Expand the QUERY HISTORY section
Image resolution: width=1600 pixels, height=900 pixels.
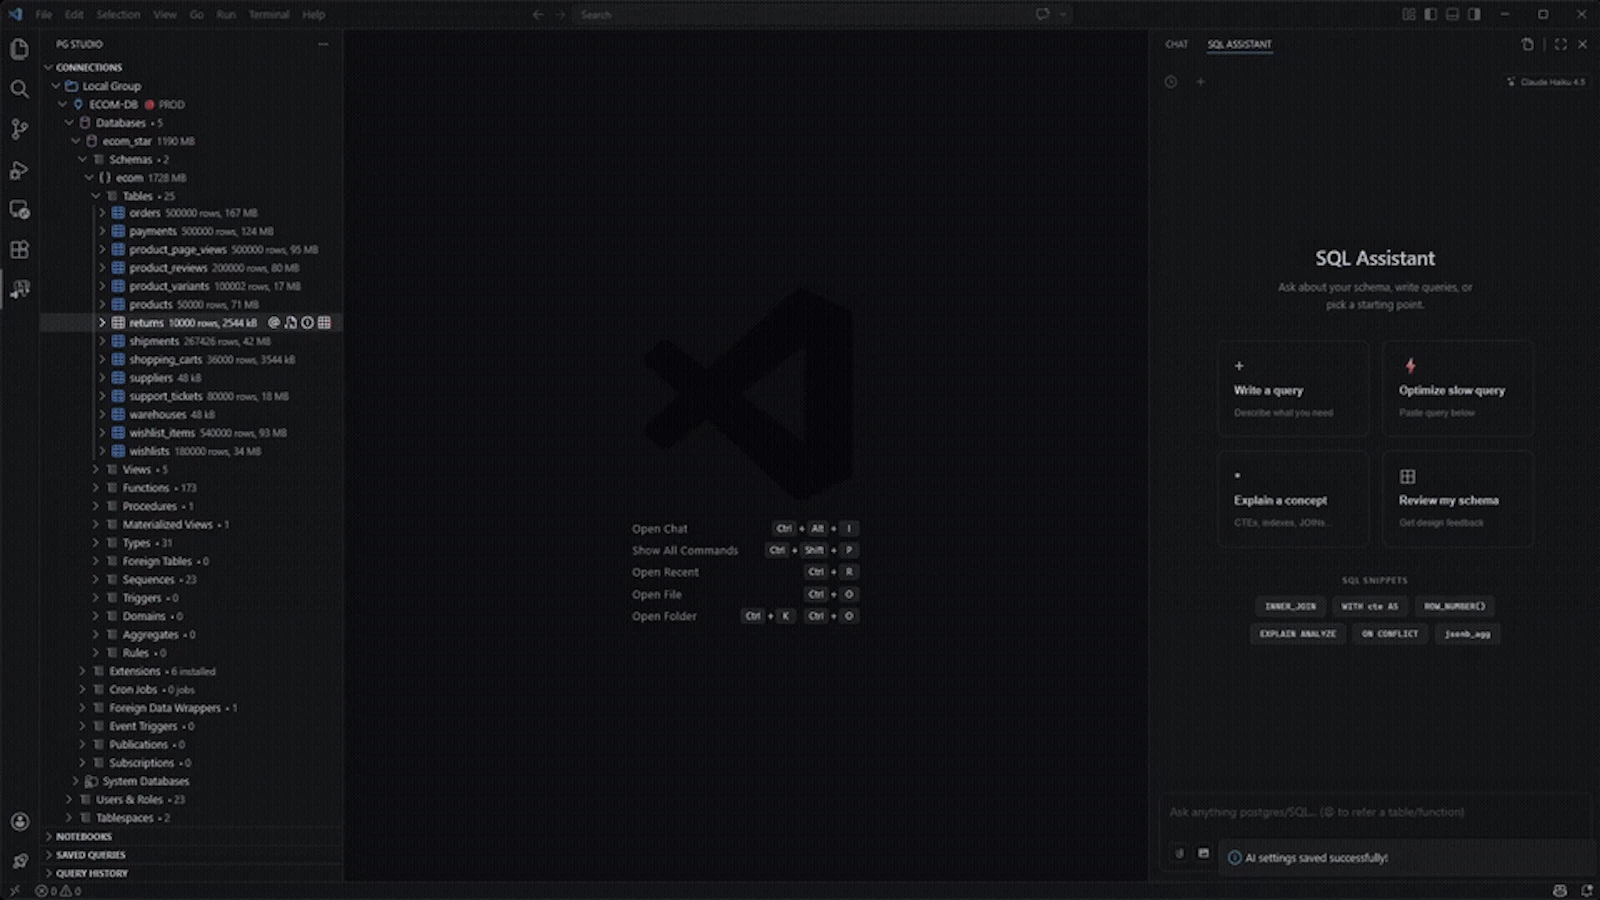click(48, 873)
